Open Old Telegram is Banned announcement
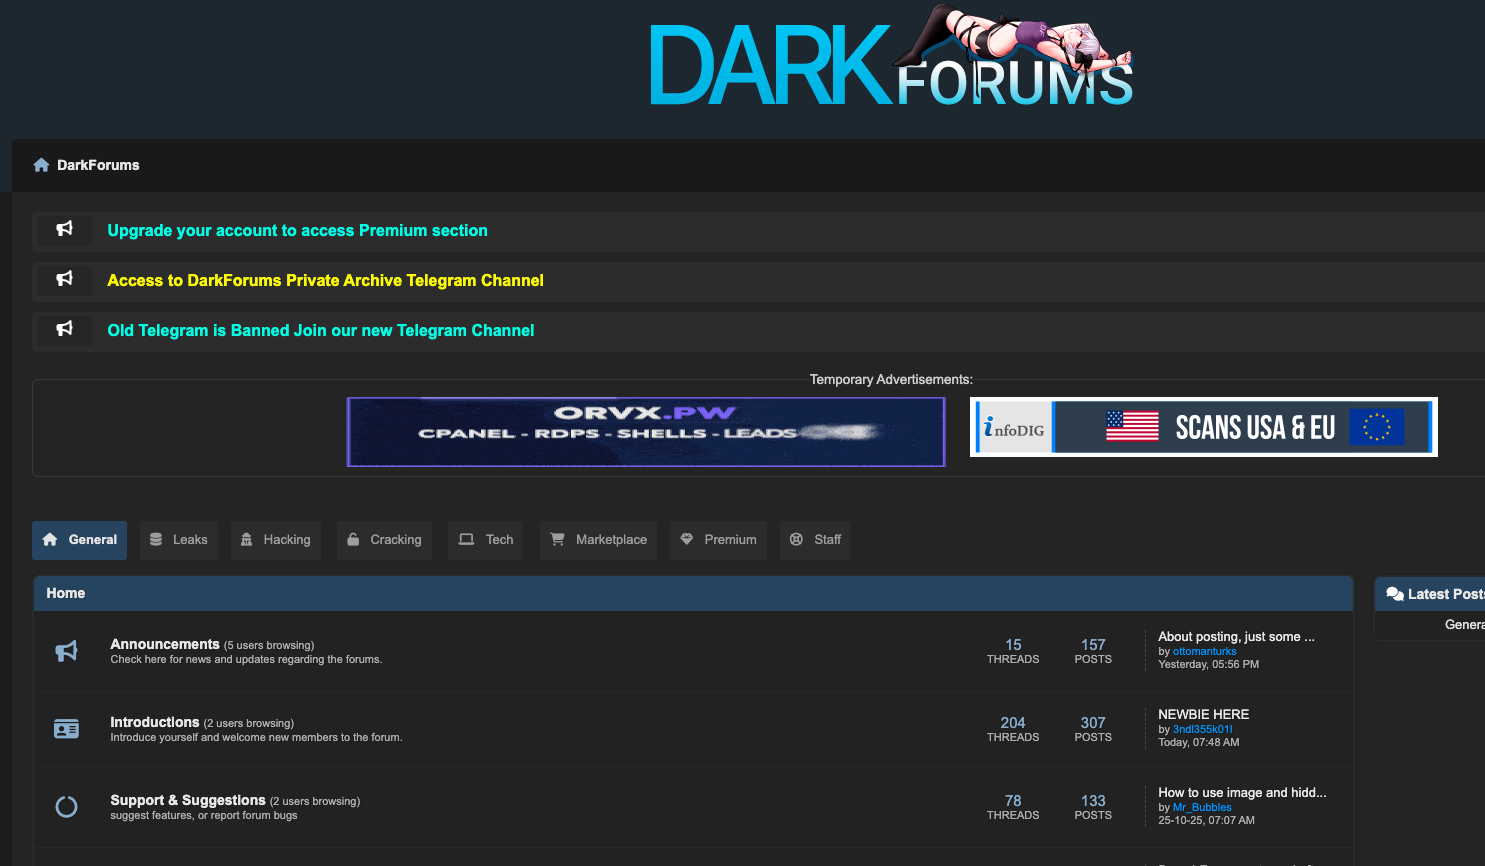 (x=320, y=330)
